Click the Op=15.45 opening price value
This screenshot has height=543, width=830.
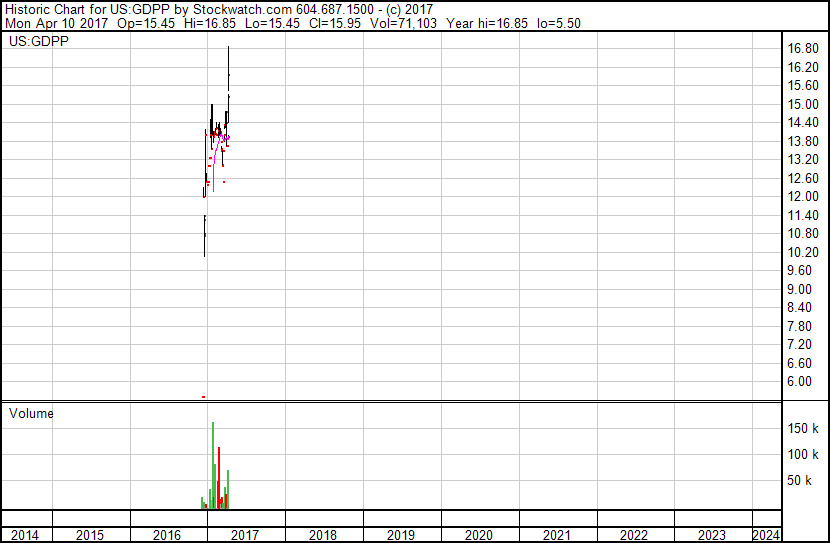point(146,23)
